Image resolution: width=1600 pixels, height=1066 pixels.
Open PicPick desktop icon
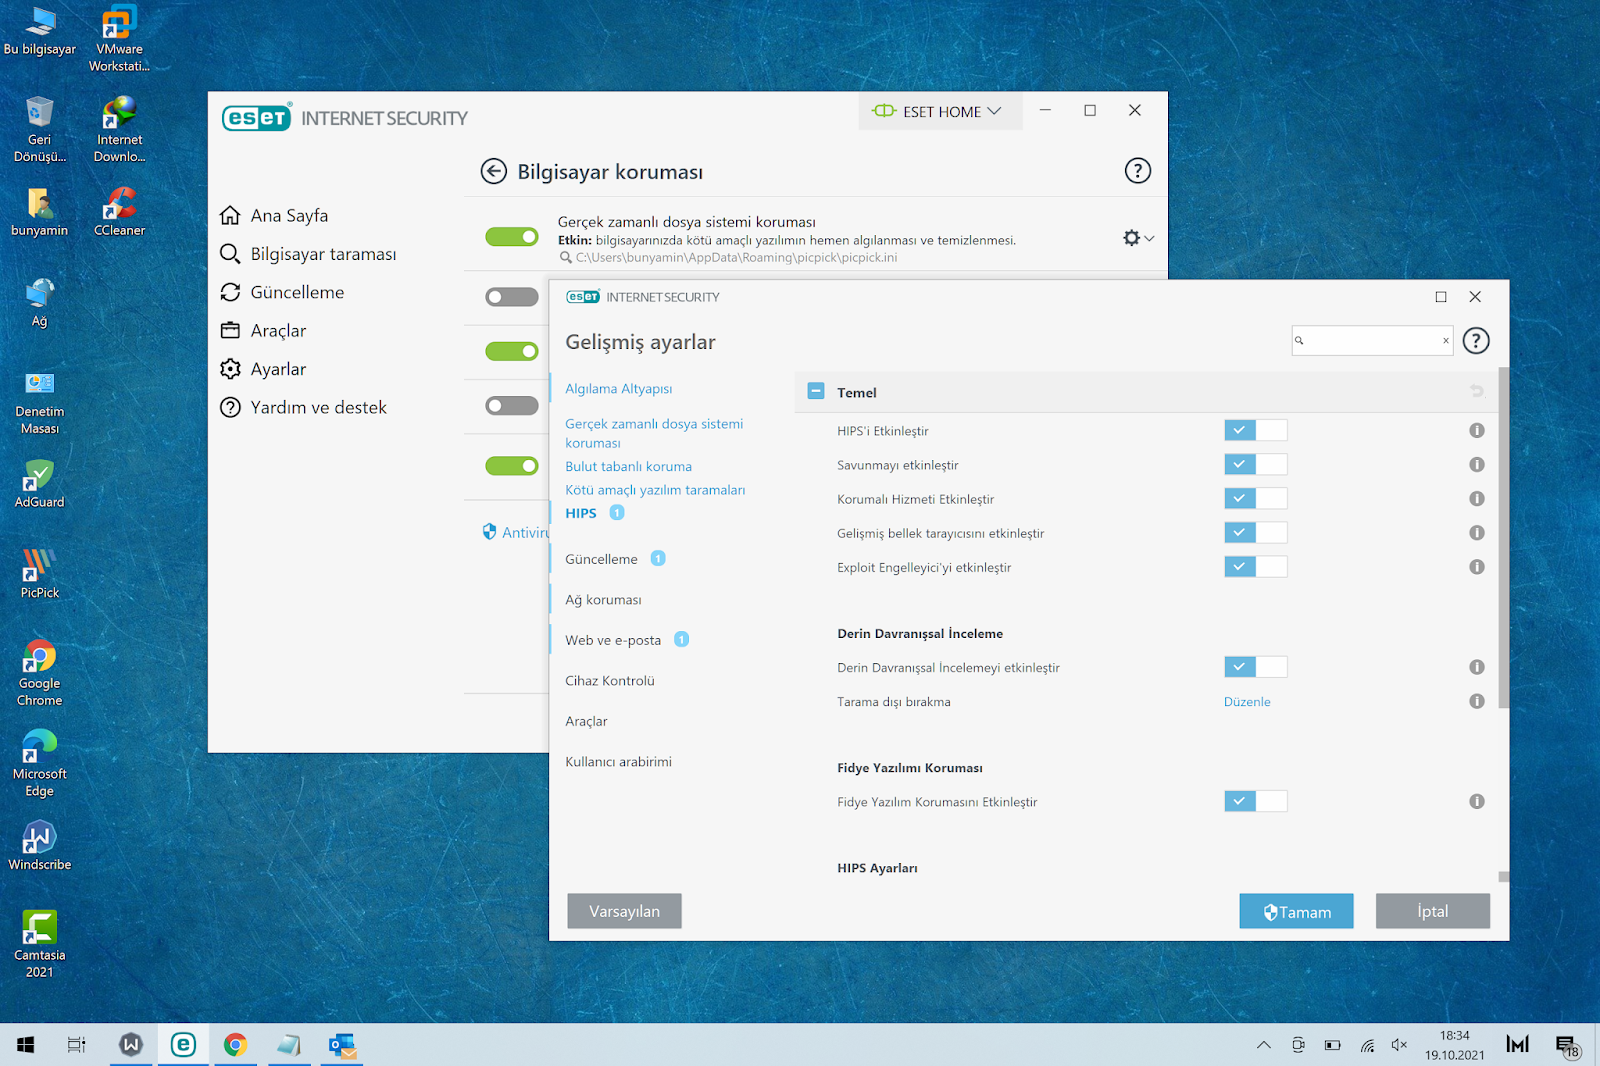point(39,574)
